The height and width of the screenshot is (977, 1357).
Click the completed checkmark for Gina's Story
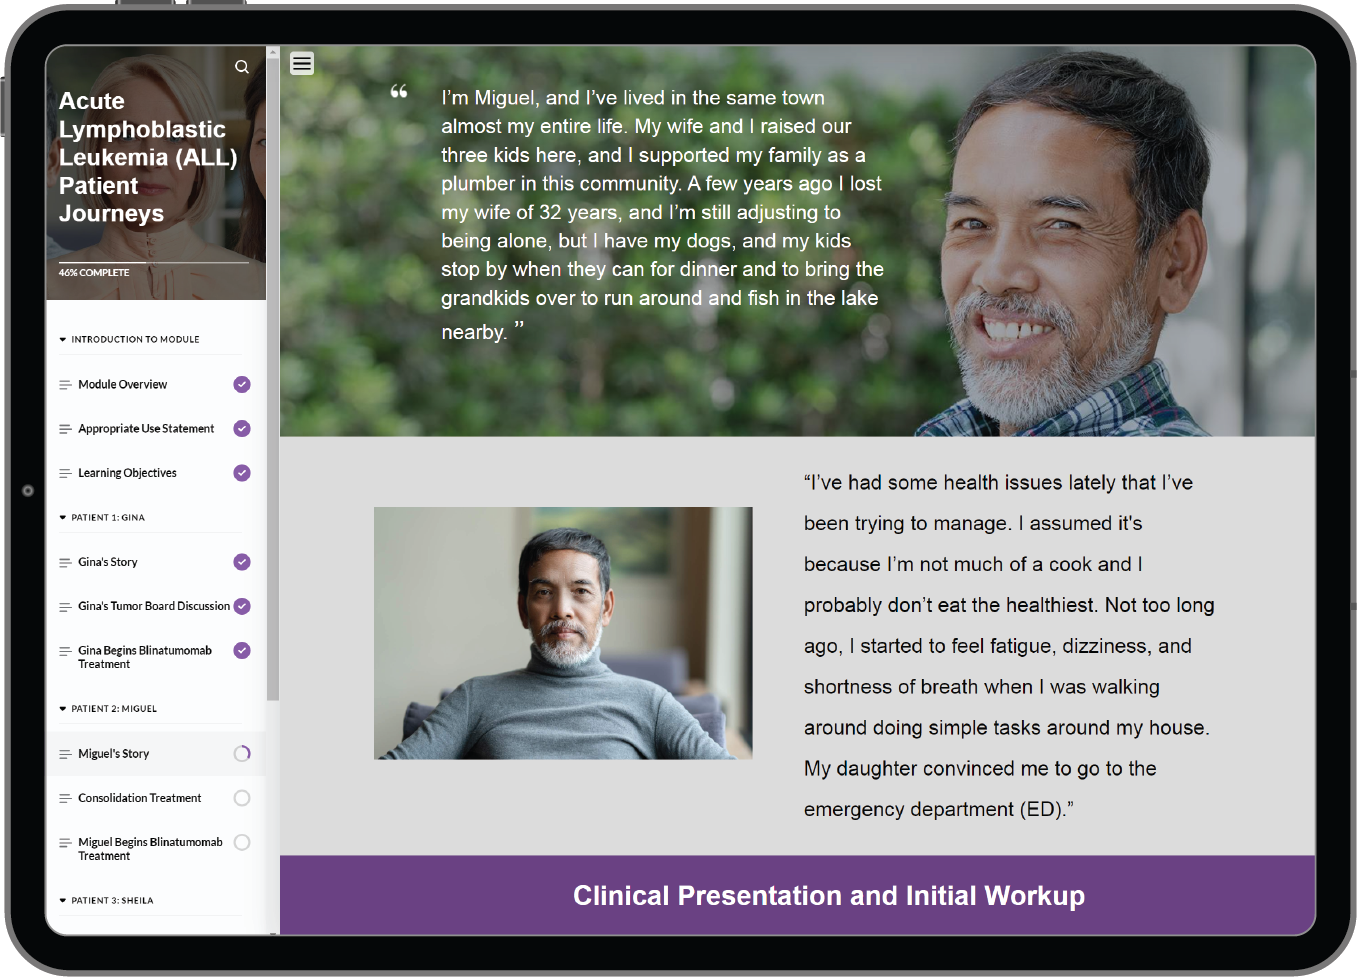(242, 562)
